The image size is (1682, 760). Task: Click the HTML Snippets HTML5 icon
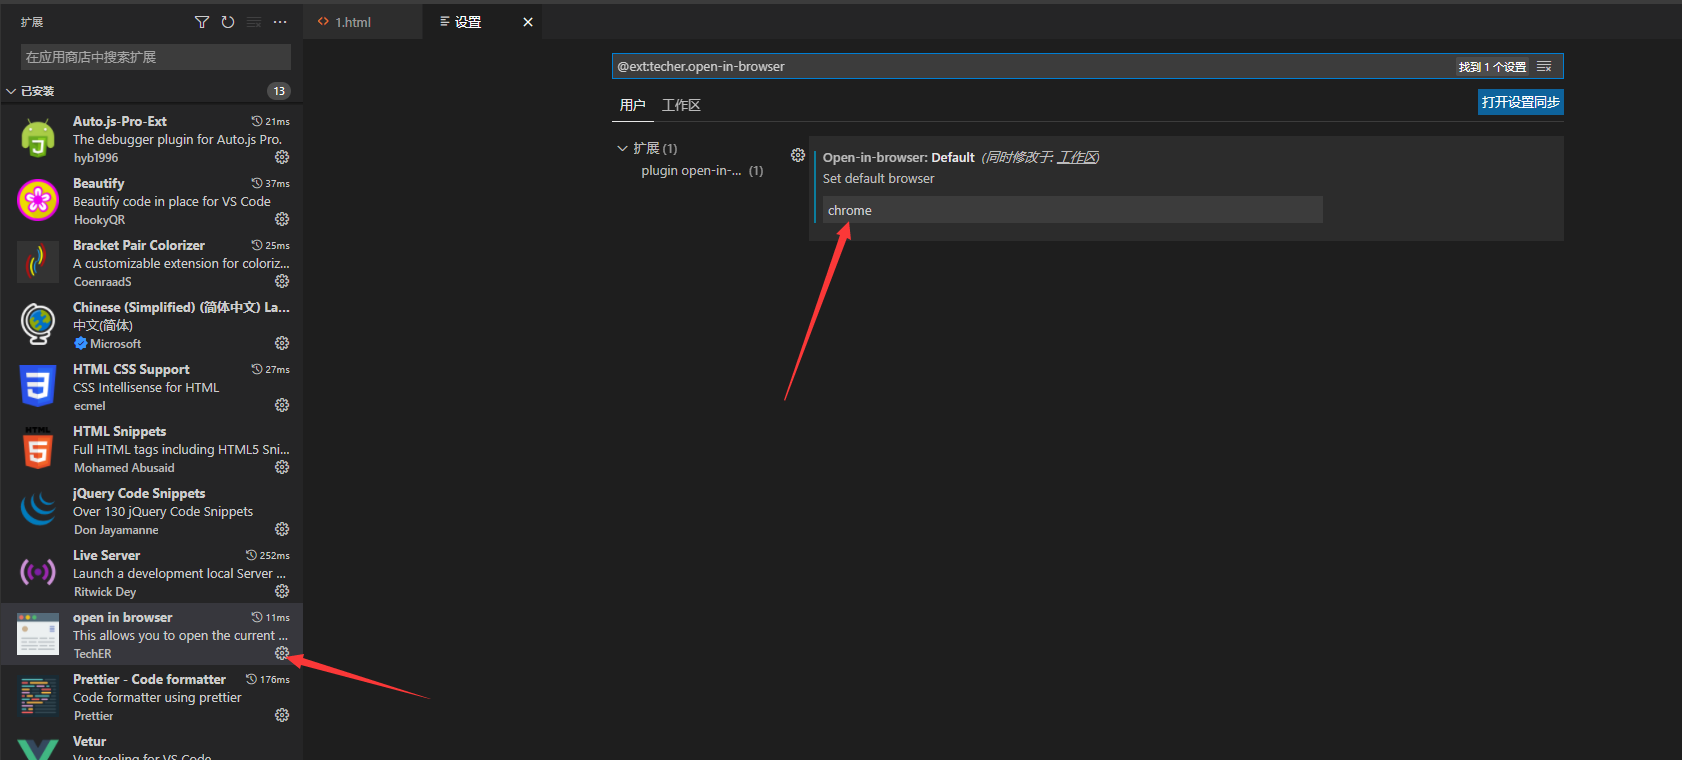[x=38, y=448]
